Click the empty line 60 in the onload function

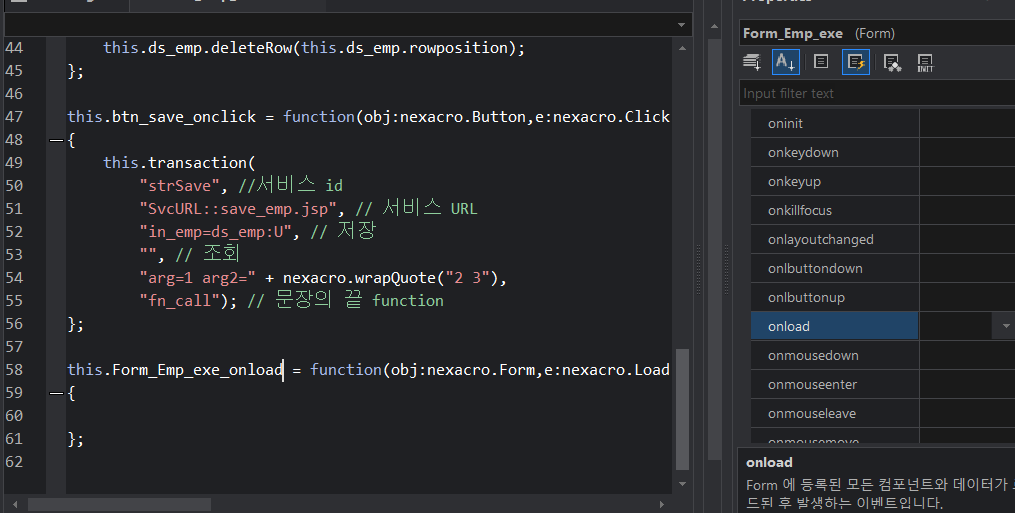click(369, 416)
